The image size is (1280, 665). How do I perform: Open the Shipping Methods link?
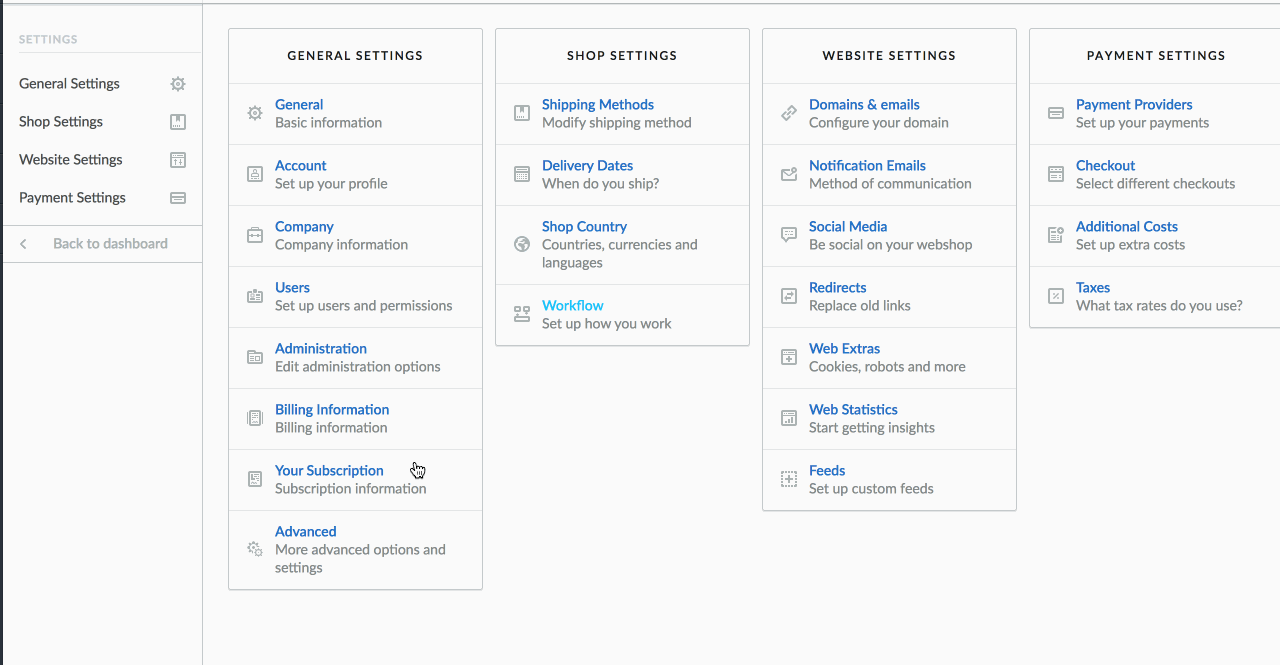click(x=598, y=105)
